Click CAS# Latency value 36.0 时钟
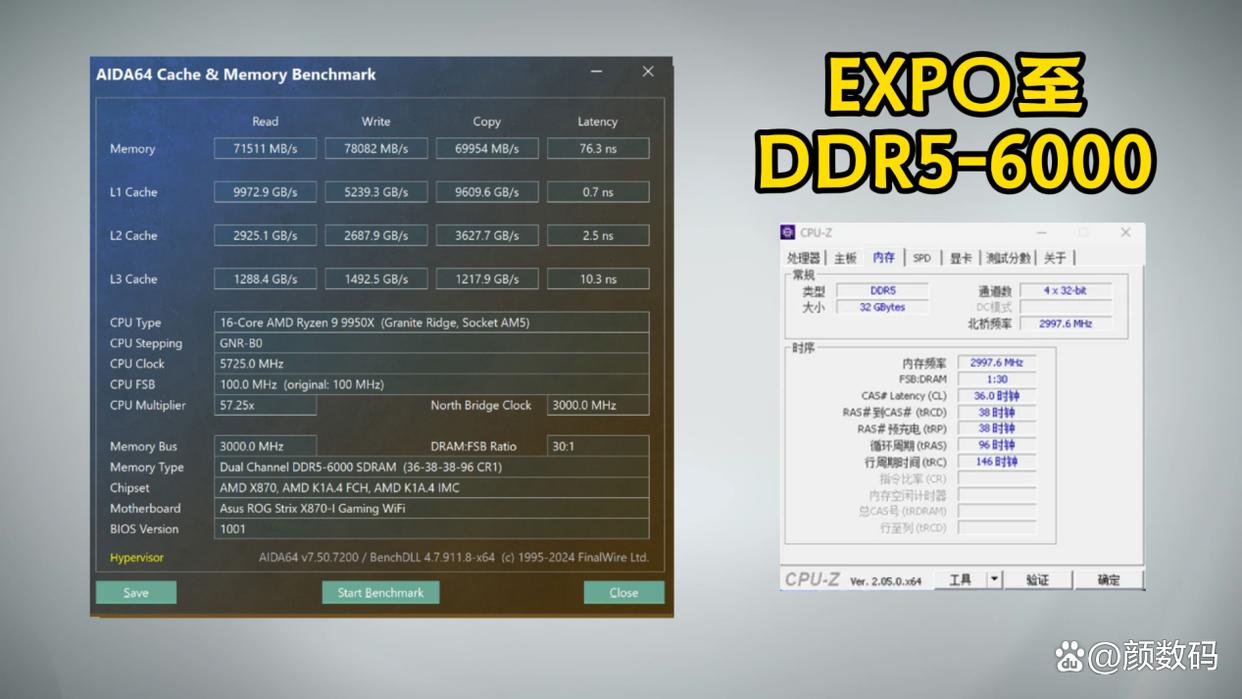Image resolution: width=1242 pixels, height=699 pixels. pyautogui.click(x=997, y=396)
